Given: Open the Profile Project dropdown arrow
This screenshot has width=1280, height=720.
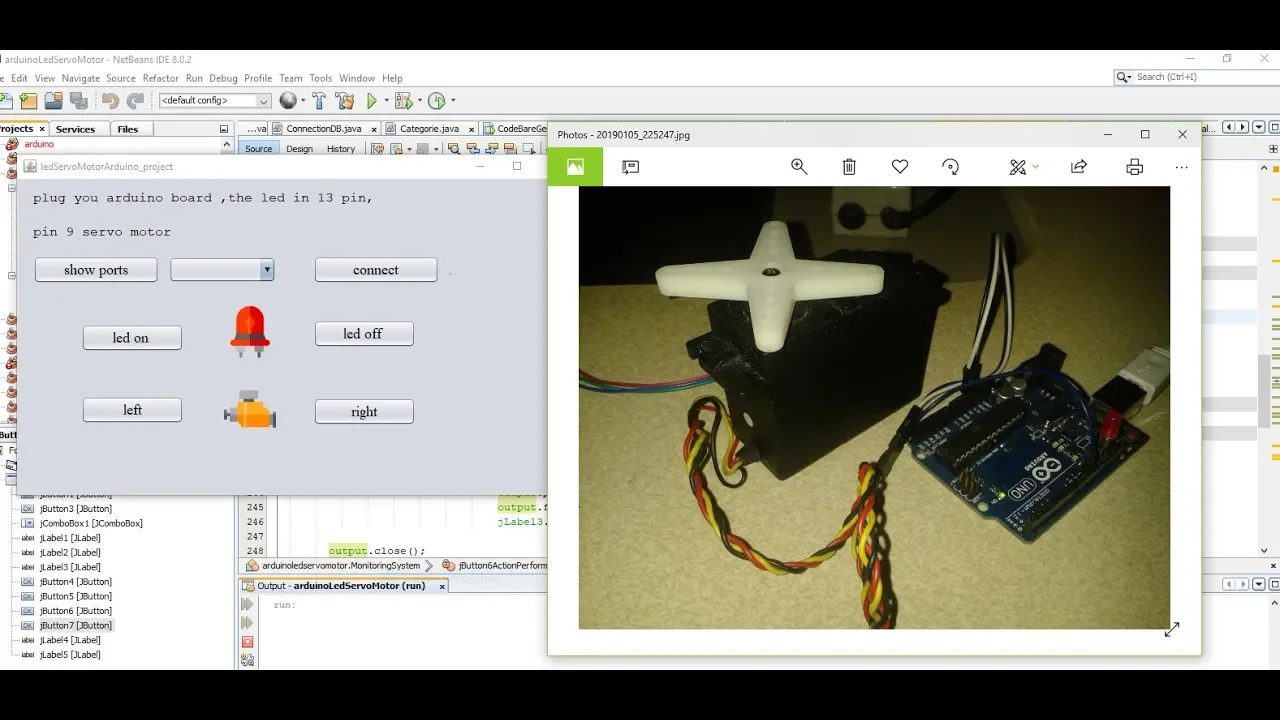Looking at the screenshot, I should click(x=453, y=101).
